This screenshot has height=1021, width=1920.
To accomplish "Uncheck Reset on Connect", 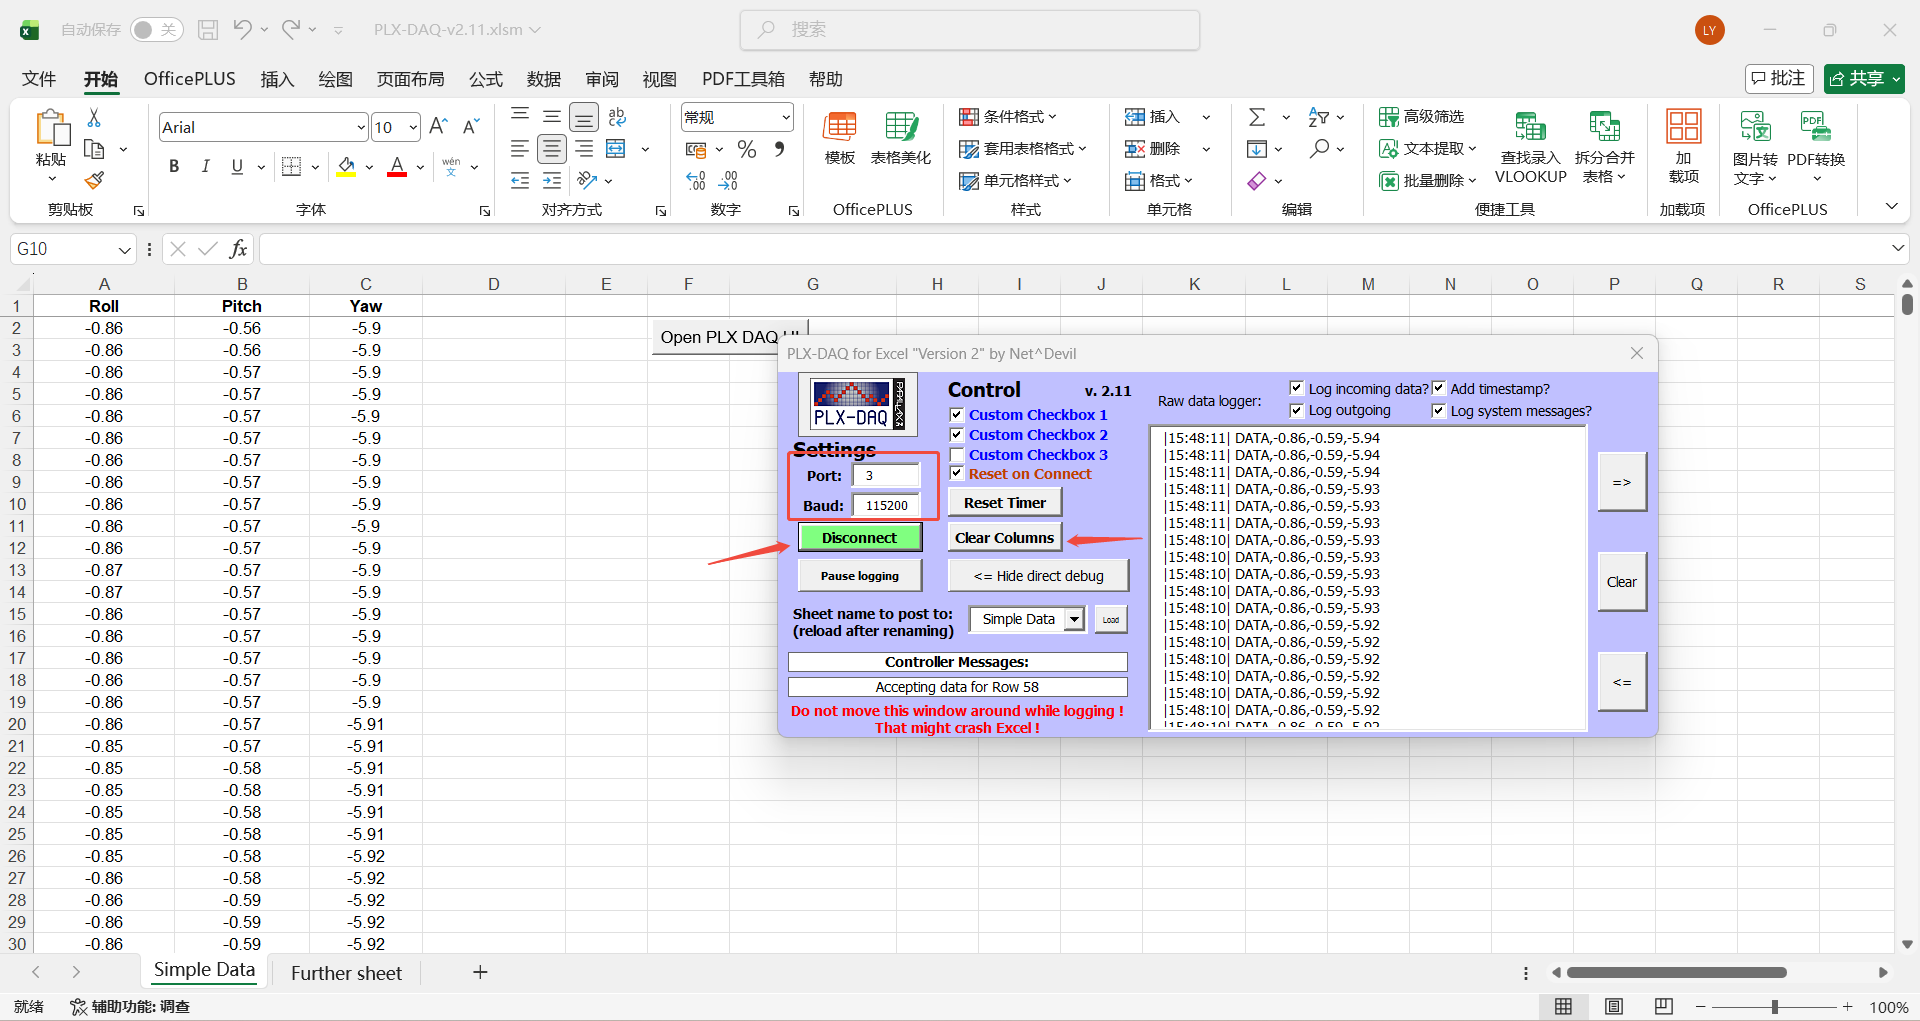I will point(957,474).
